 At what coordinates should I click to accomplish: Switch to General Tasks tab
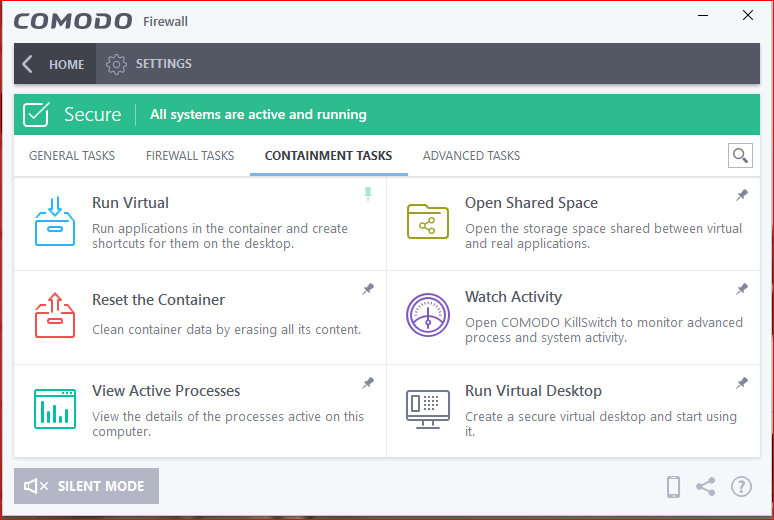[72, 156]
